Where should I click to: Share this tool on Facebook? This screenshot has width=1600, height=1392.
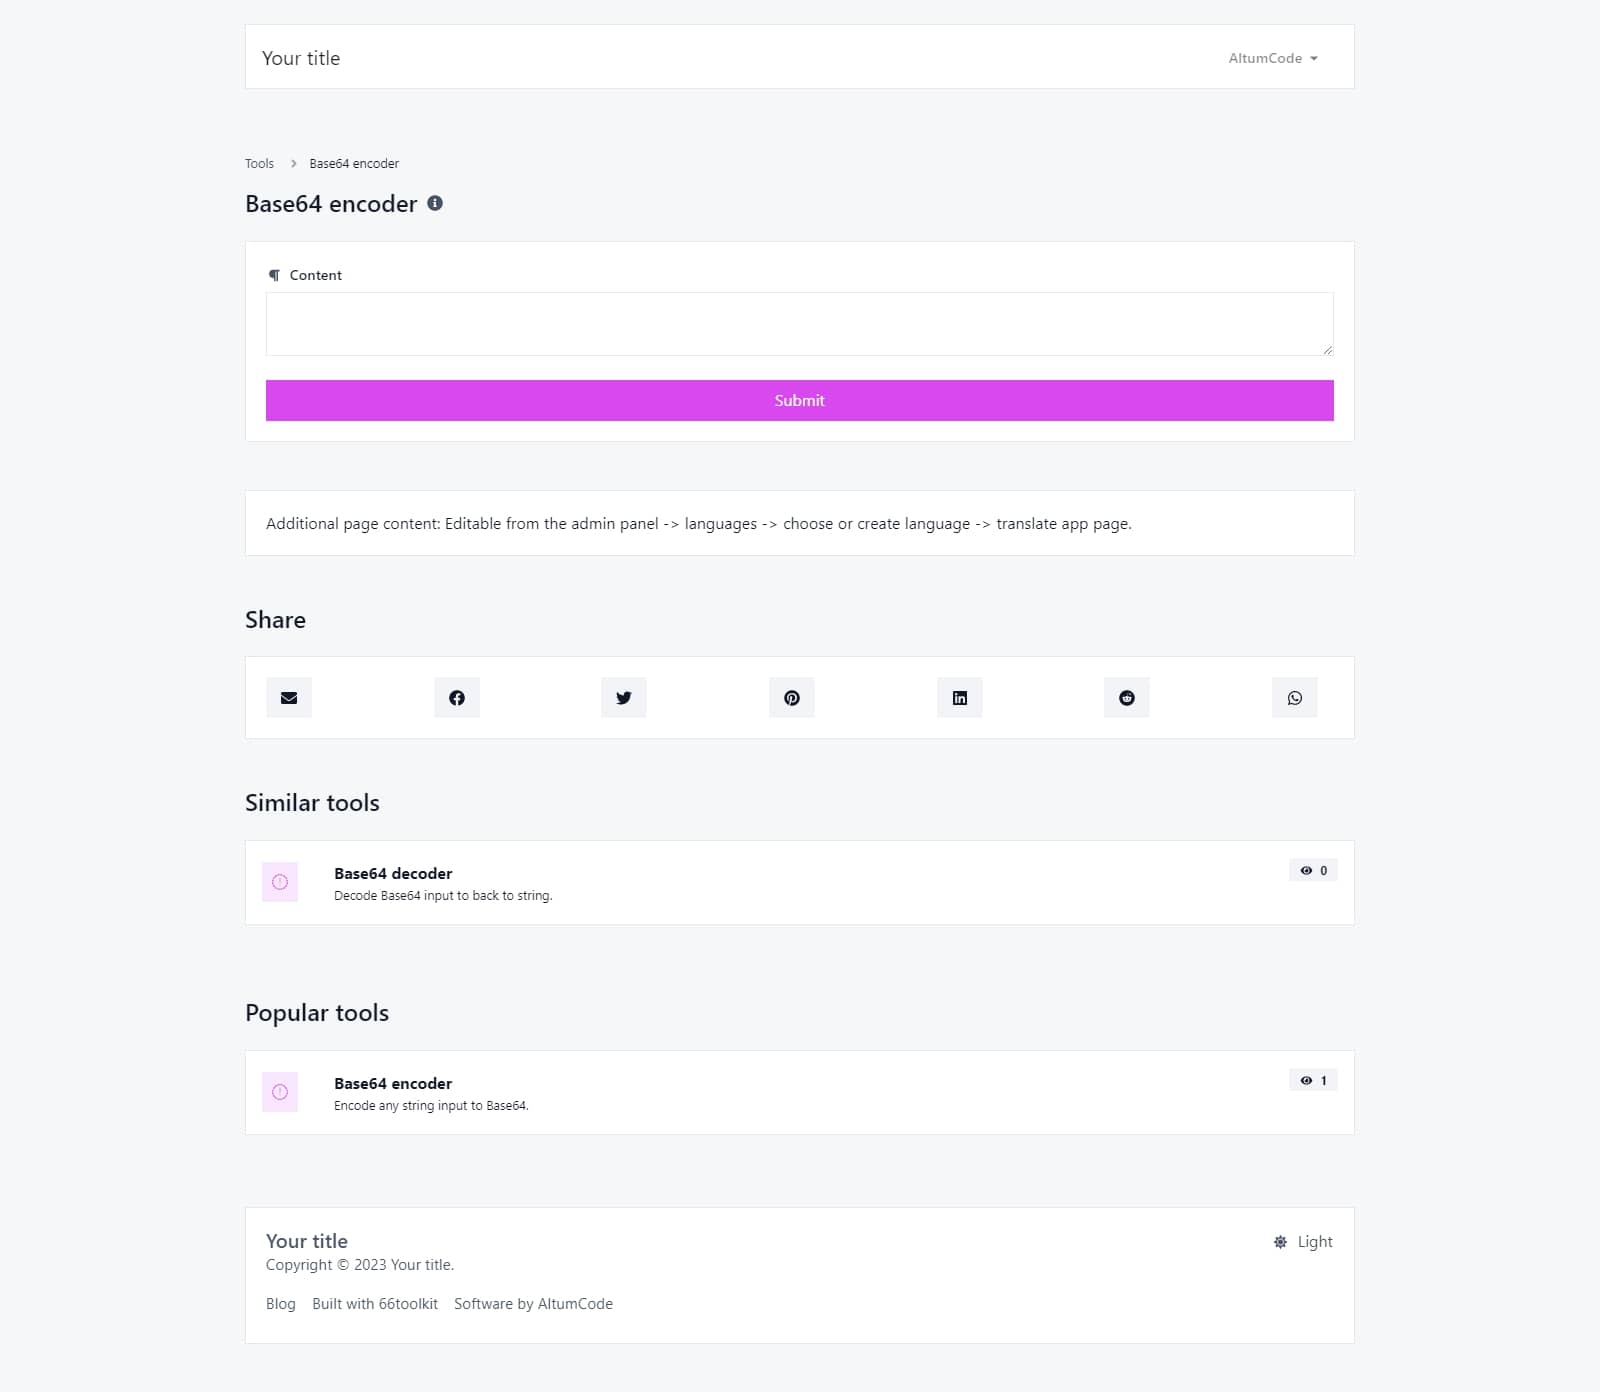457,698
